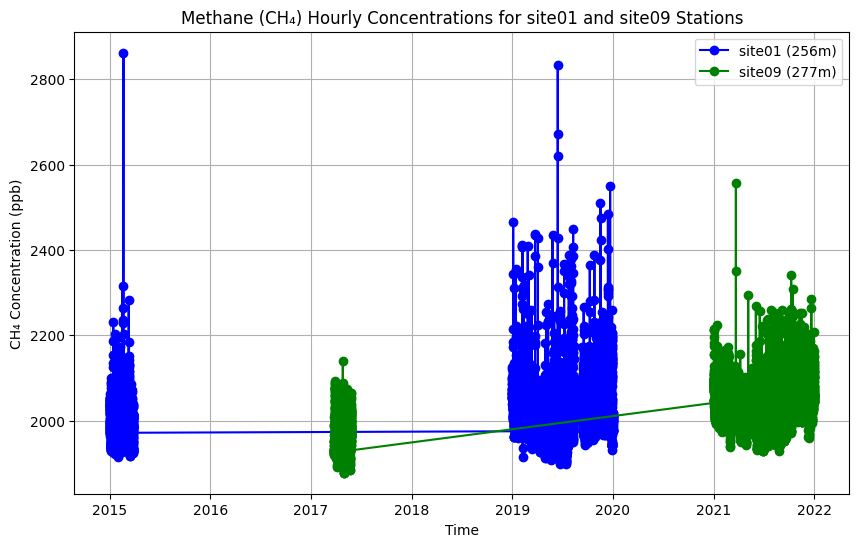
Task: Click the 2020 tick label on x-axis
Action: [613, 510]
